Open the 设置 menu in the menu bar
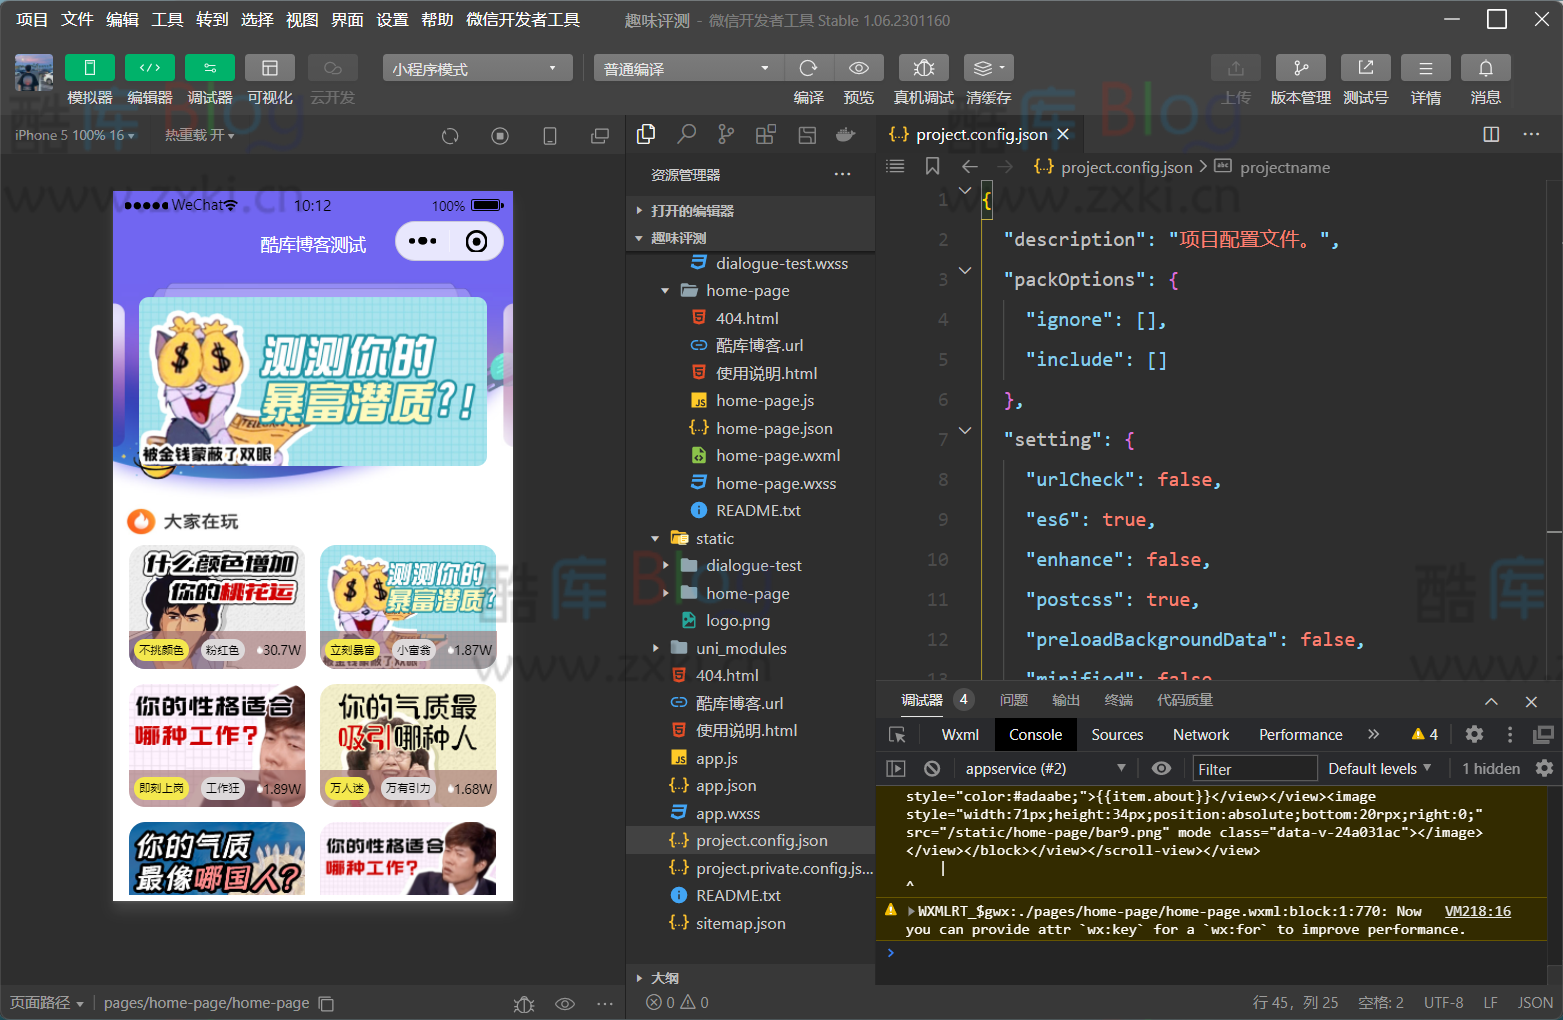 392,19
